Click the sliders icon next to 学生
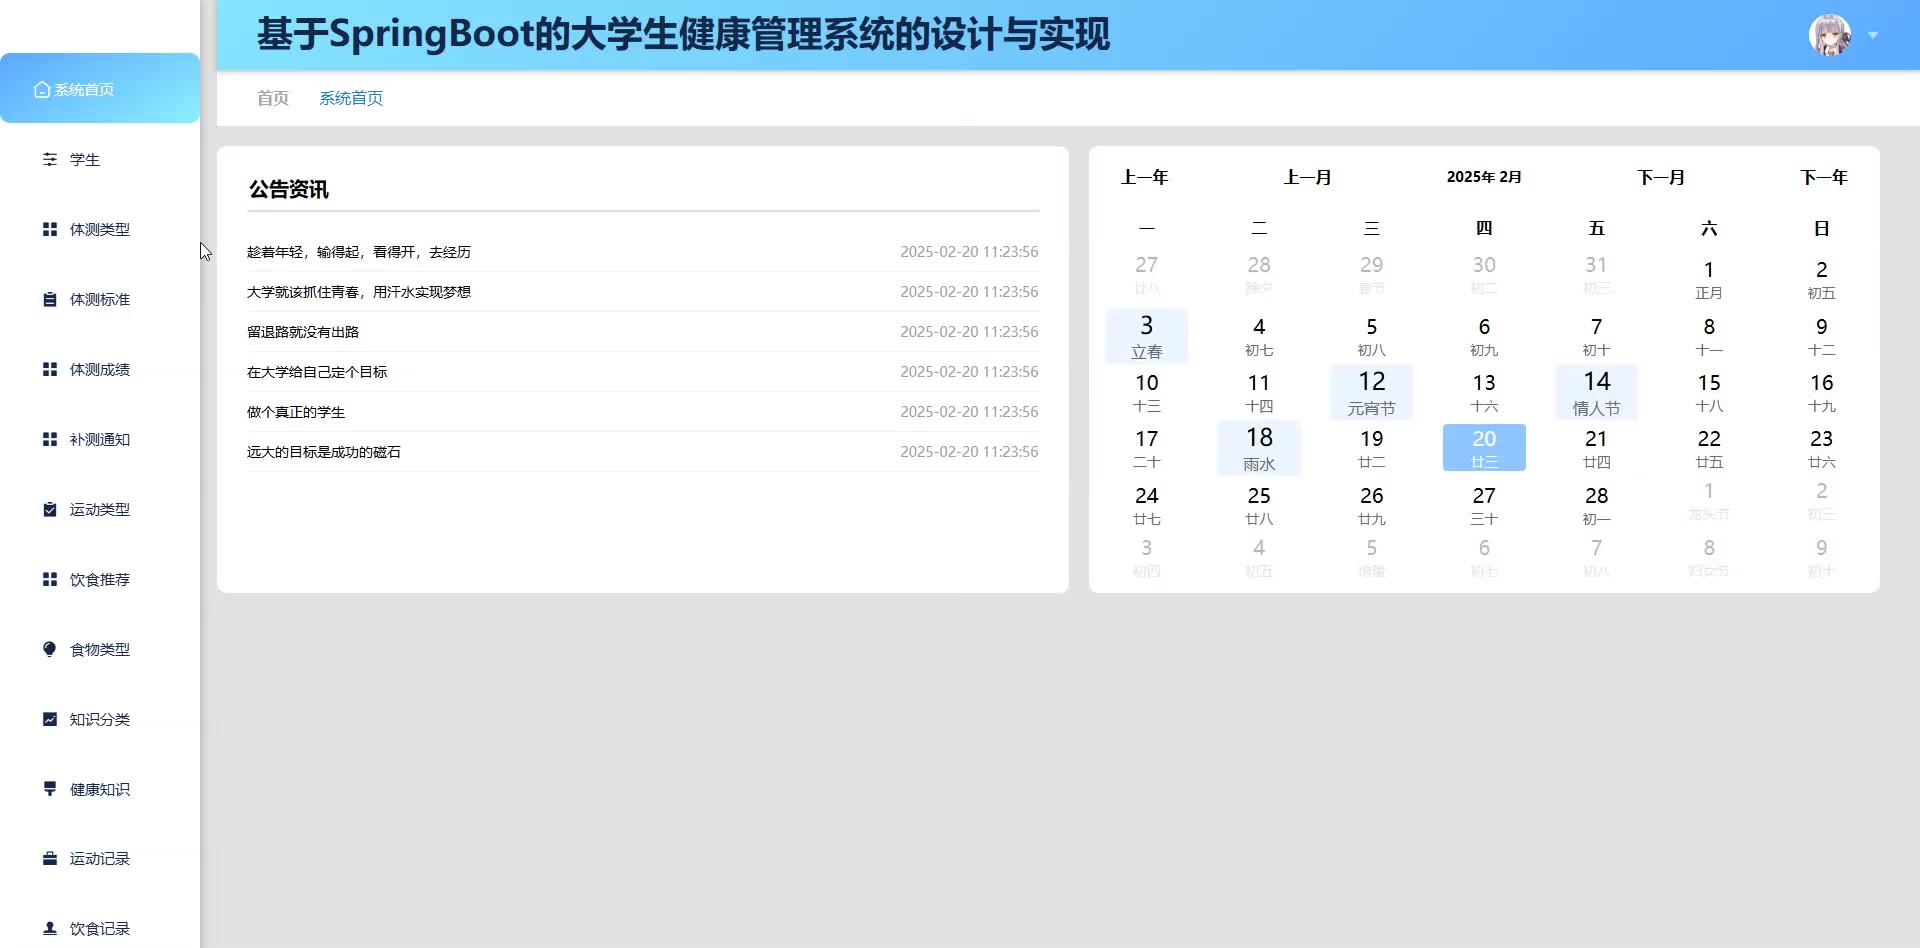 click(50, 160)
